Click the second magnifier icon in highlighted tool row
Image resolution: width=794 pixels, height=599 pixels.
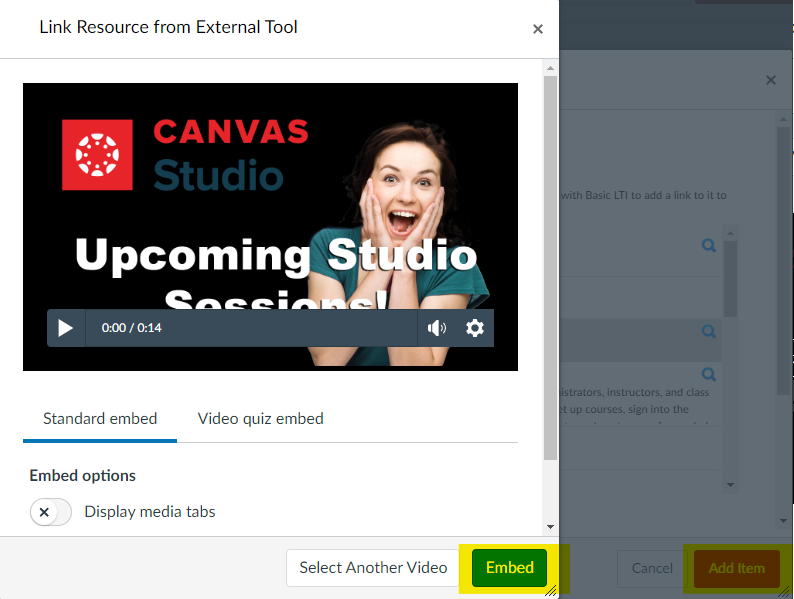tap(709, 332)
